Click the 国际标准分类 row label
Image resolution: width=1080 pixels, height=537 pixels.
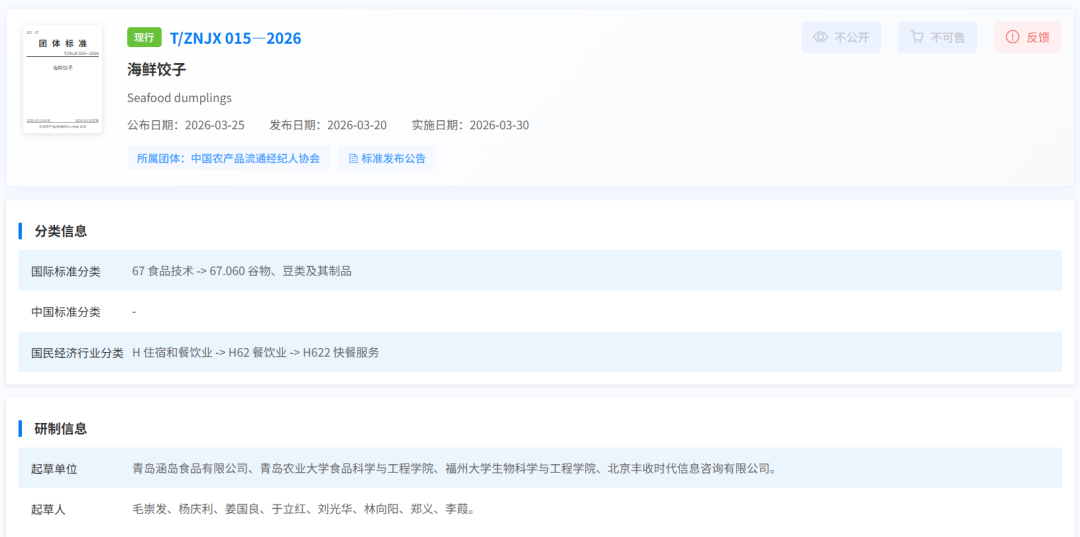[65, 271]
